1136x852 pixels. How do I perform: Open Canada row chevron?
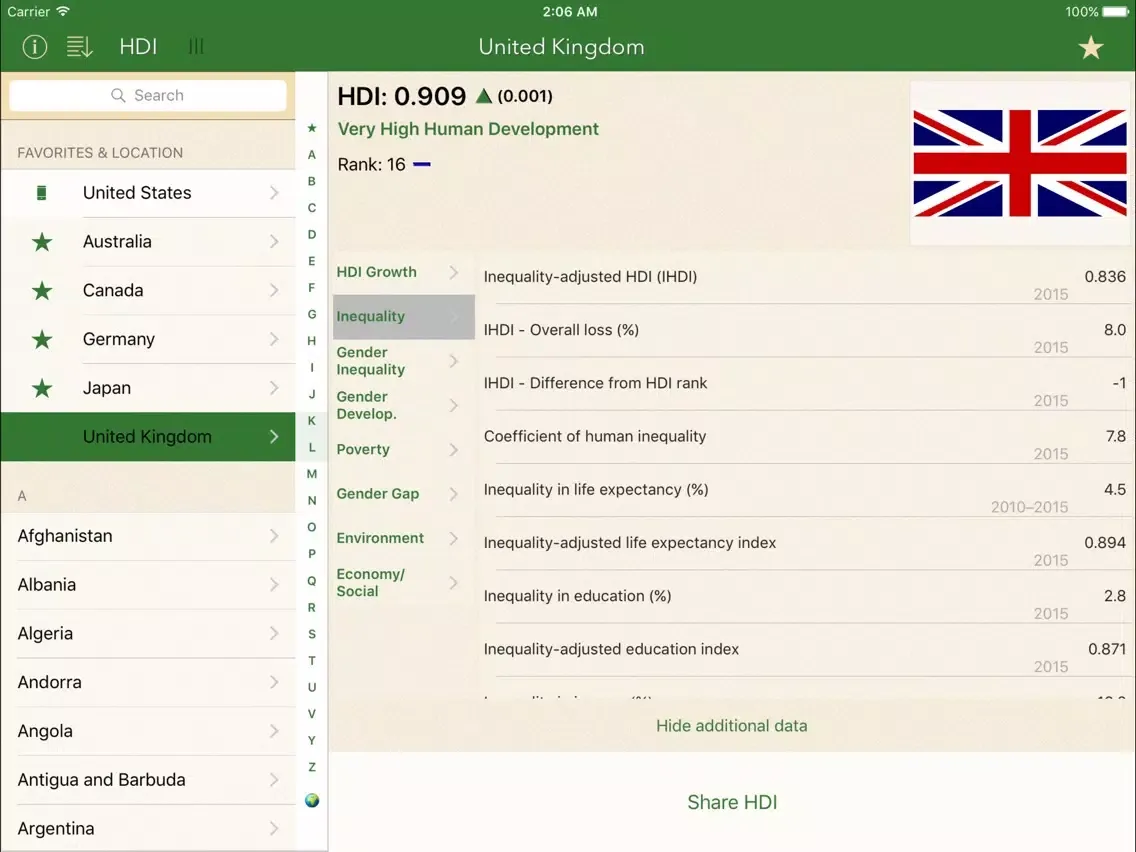(274, 291)
